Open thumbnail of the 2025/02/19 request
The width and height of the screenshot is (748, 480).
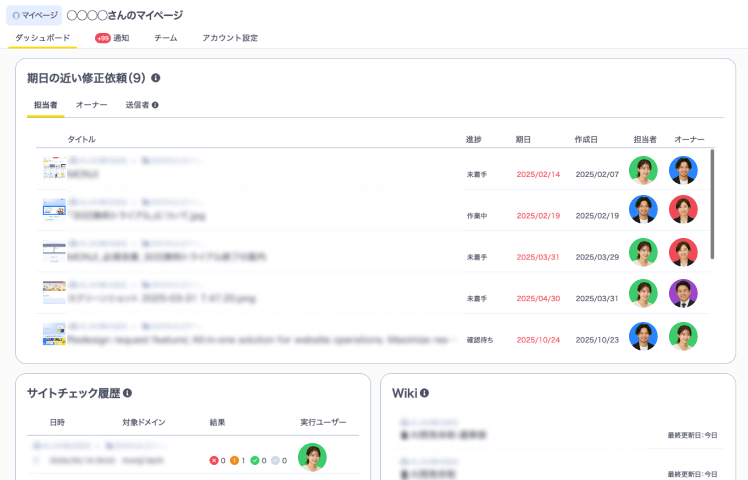click(54, 209)
